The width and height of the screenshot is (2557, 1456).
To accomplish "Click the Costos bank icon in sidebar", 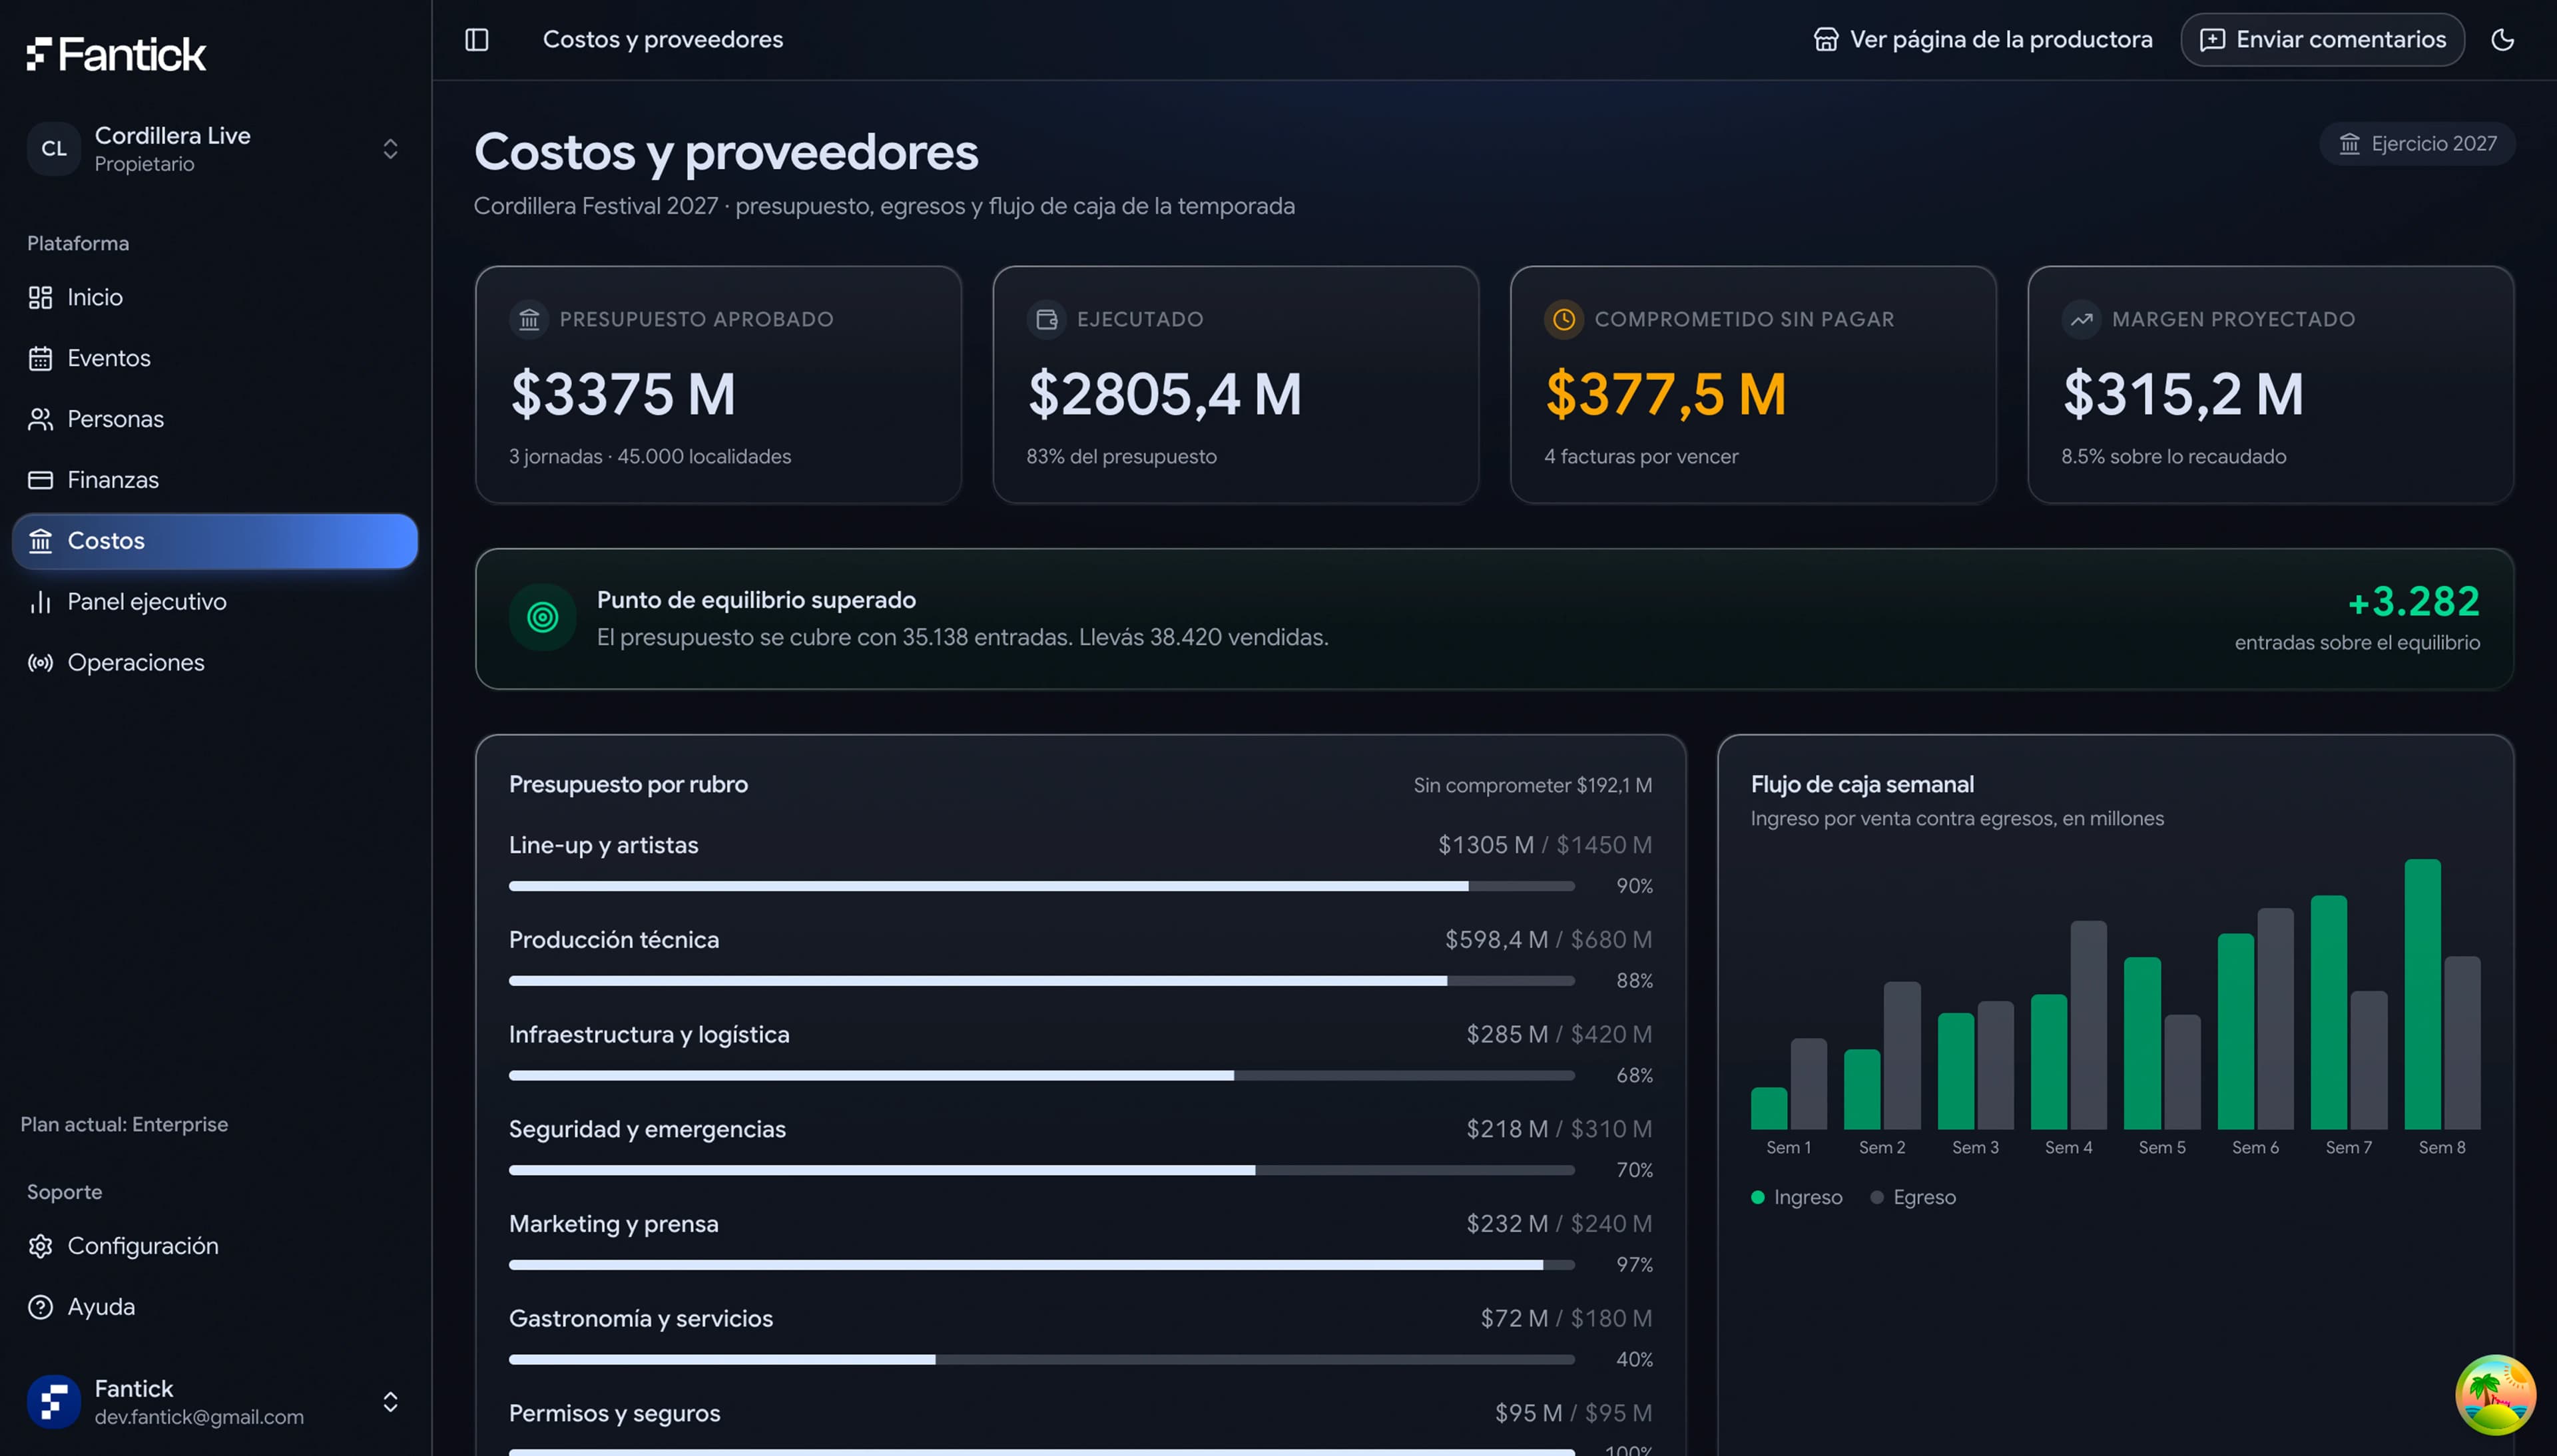I will [x=40, y=541].
